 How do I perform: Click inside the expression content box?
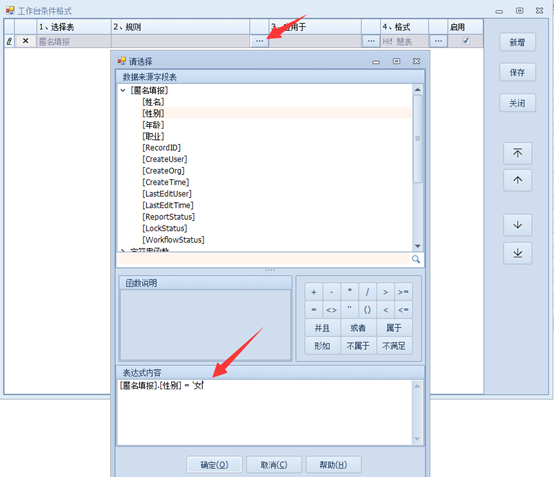(265, 412)
